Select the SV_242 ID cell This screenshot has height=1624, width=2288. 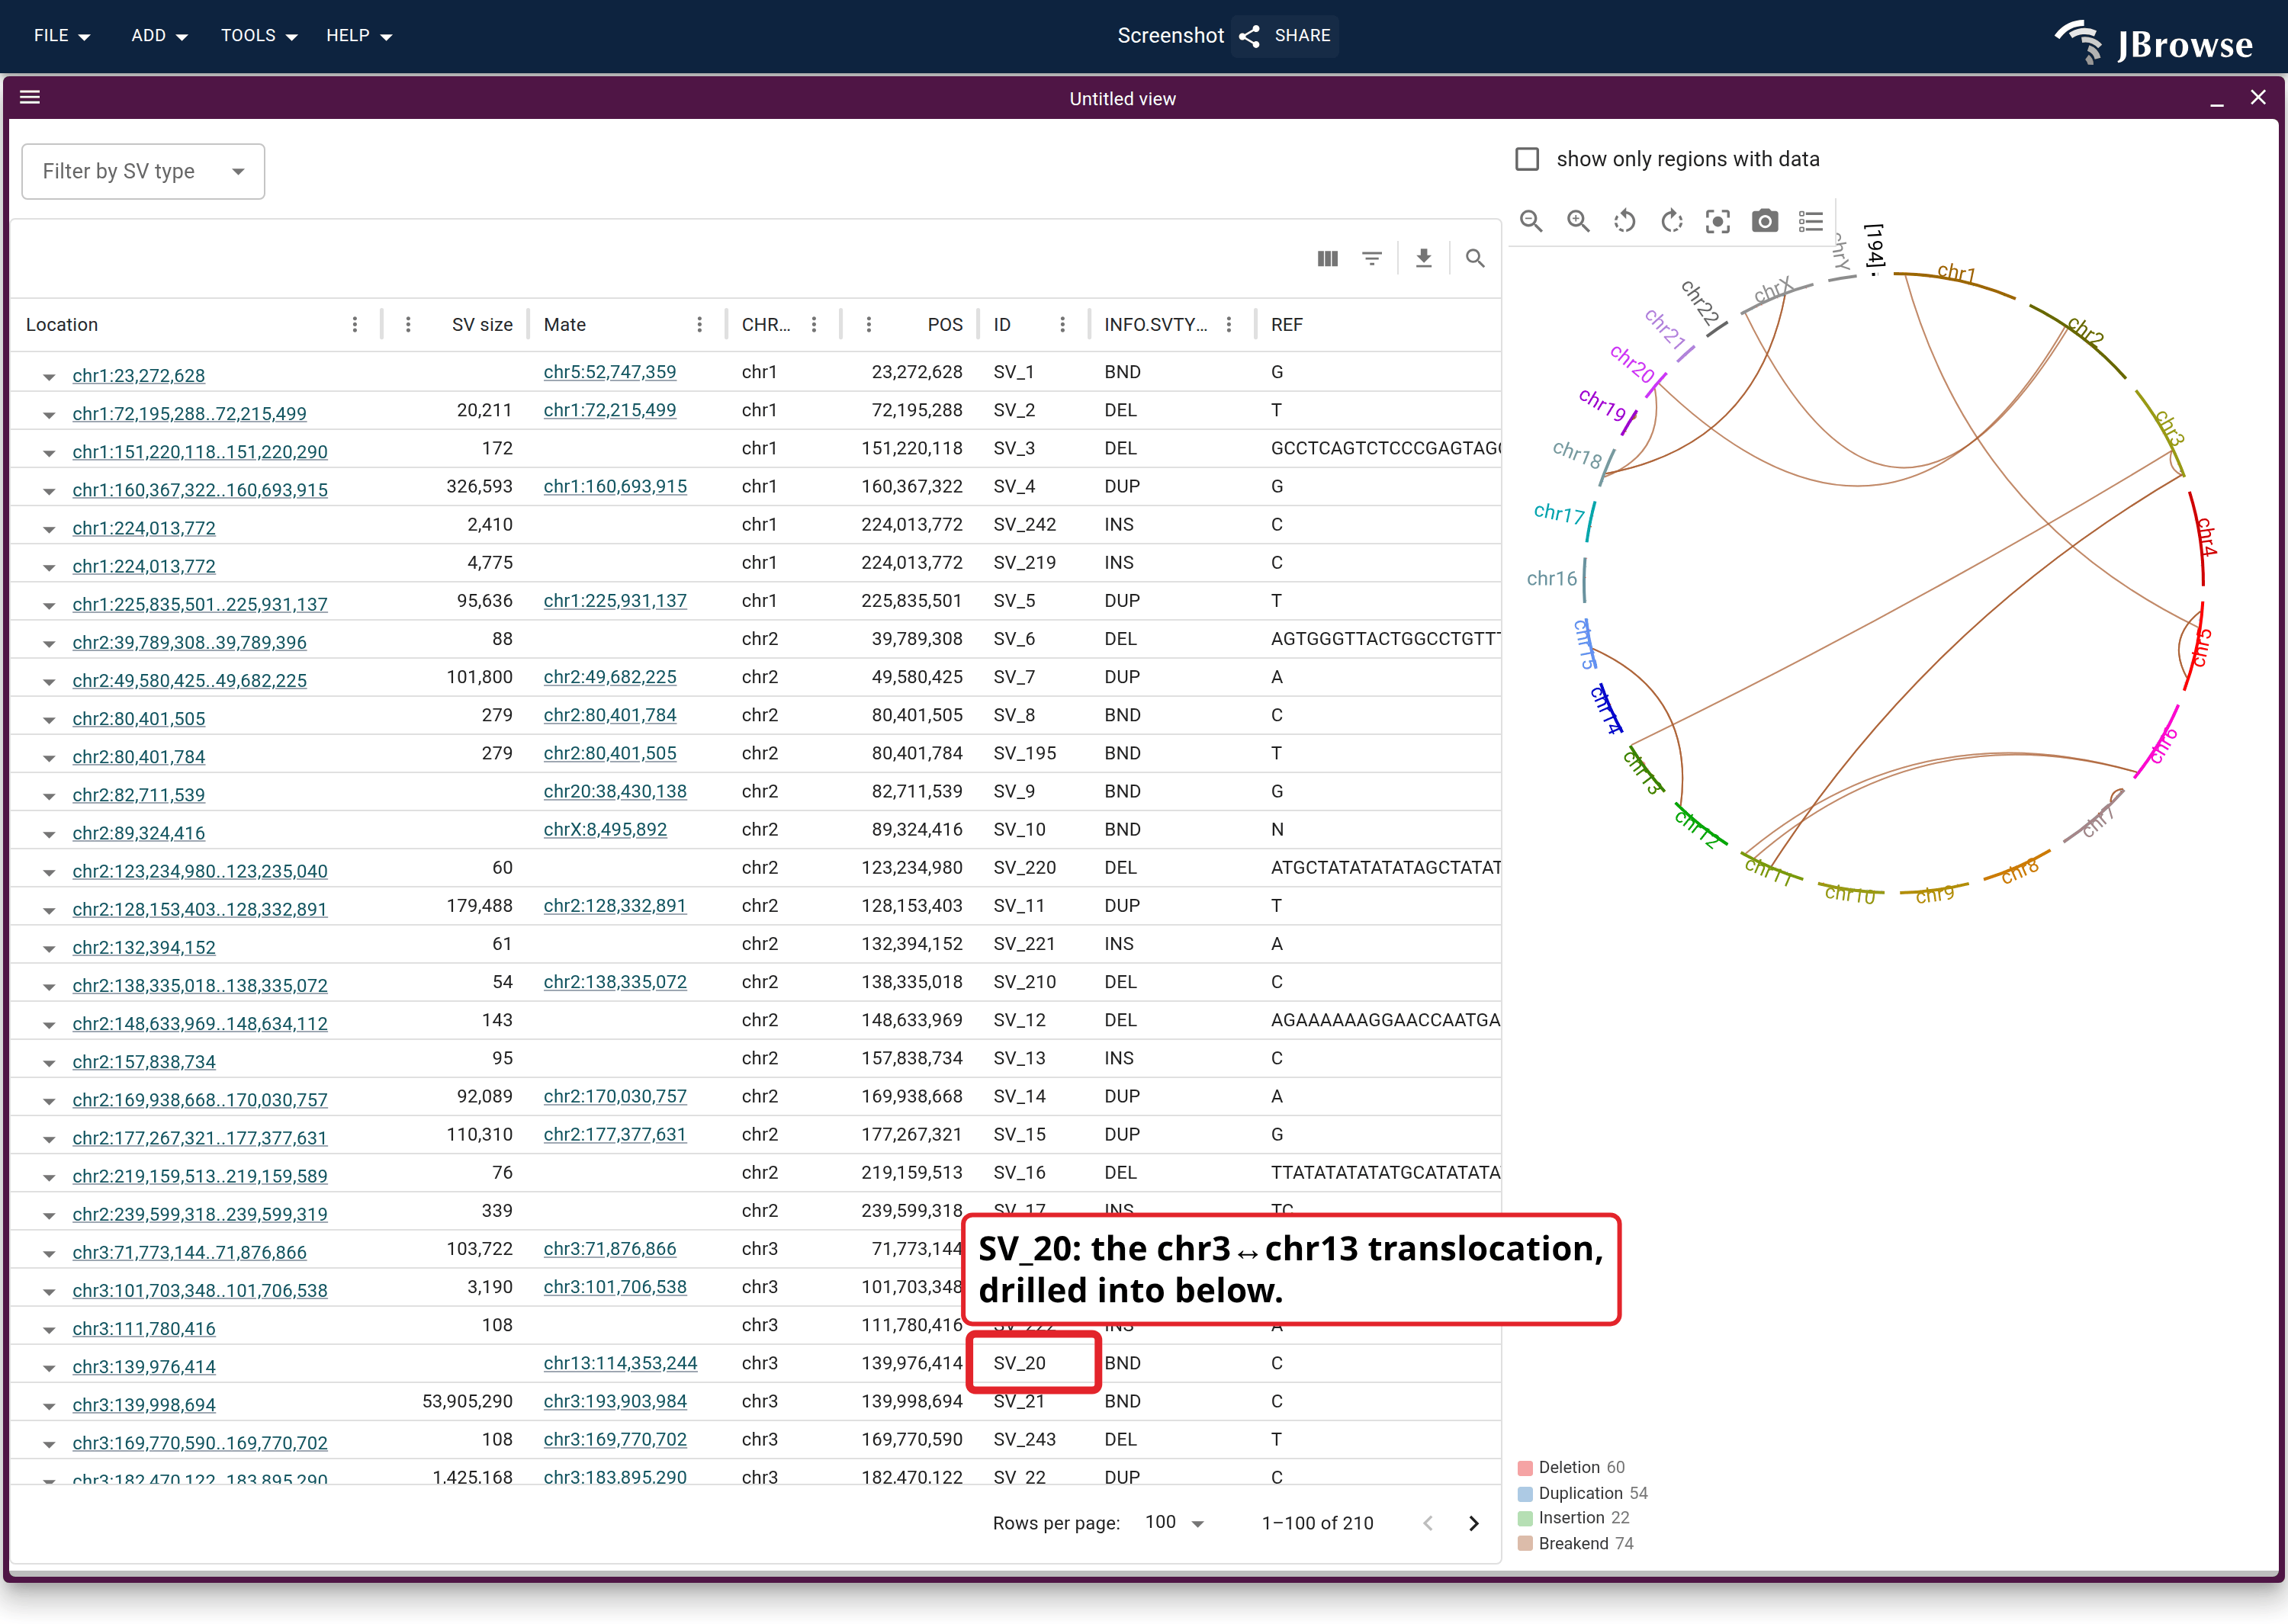point(1025,525)
